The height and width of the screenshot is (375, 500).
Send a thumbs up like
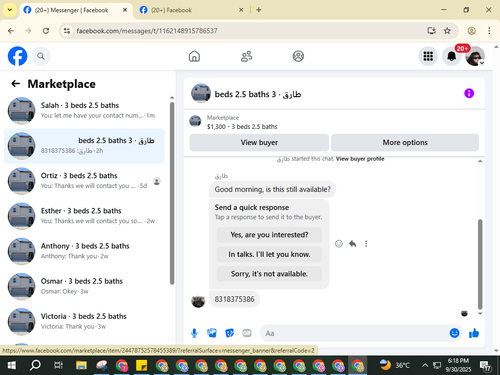tap(474, 333)
